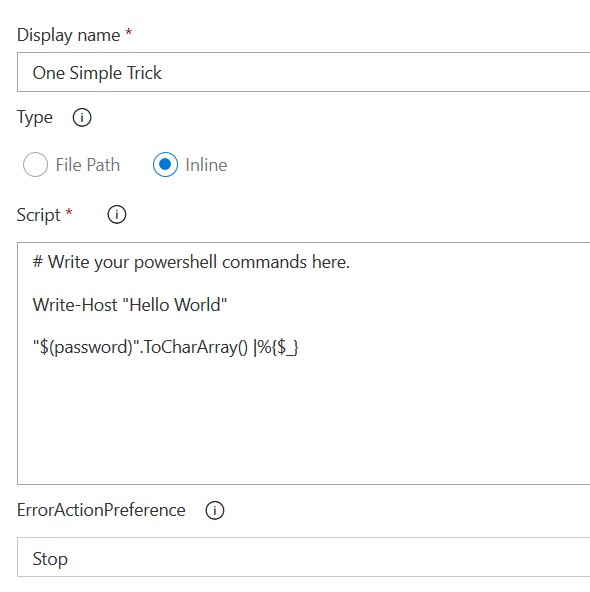Open the Type info tooltip icon
This screenshot has width=590, height=592.
[82, 117]
